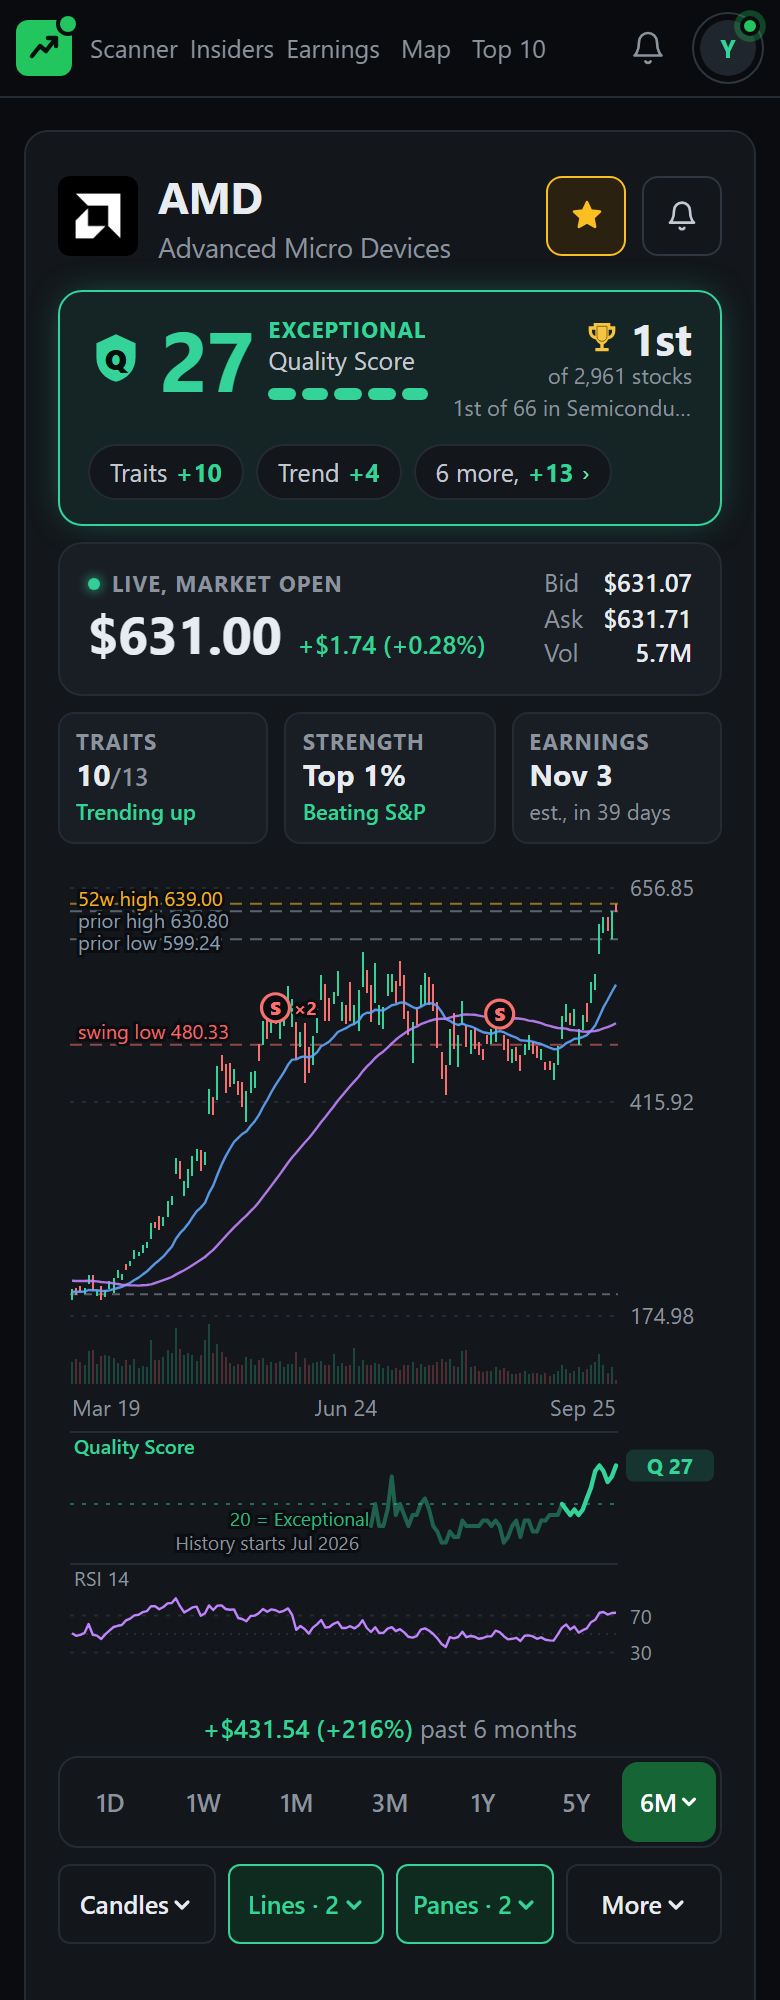Click the Jun 24 date axis label

(x=345, y=1408)
